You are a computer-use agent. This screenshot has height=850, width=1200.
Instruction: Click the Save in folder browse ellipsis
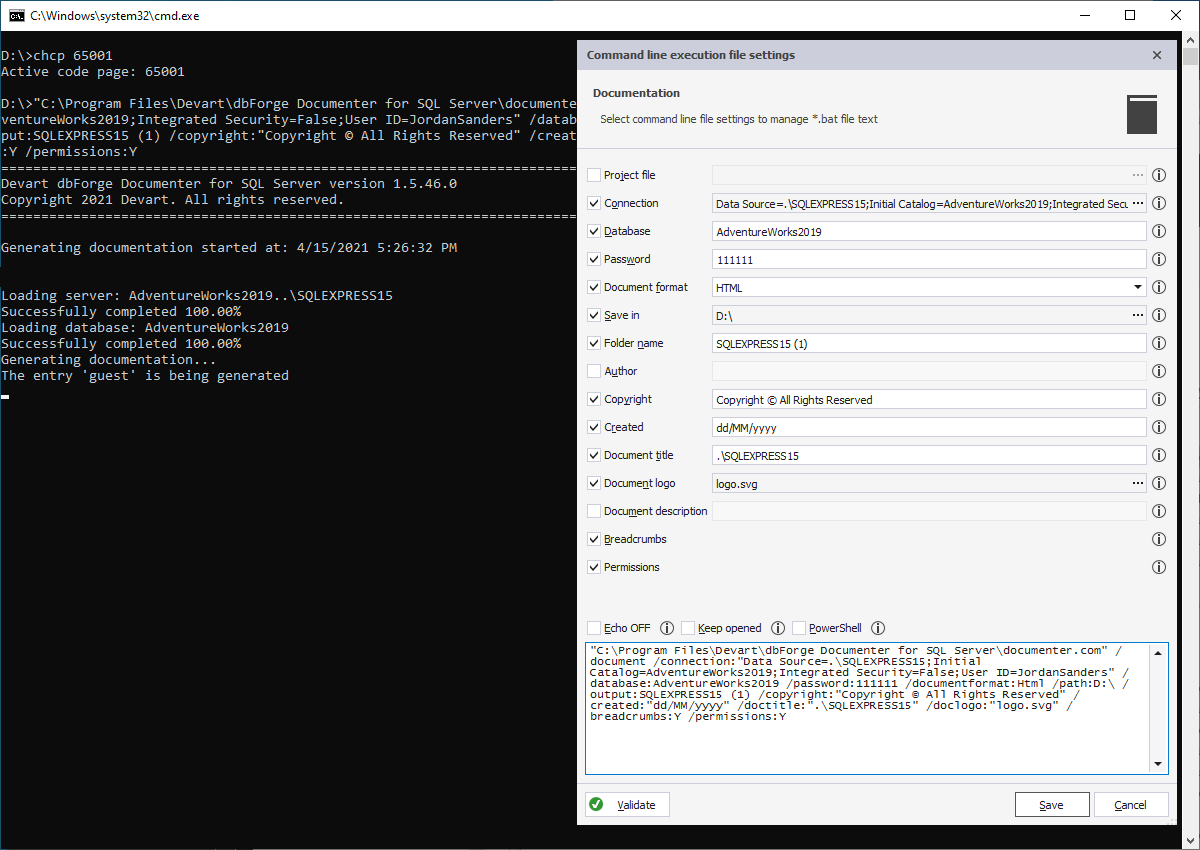(1138, 315)
